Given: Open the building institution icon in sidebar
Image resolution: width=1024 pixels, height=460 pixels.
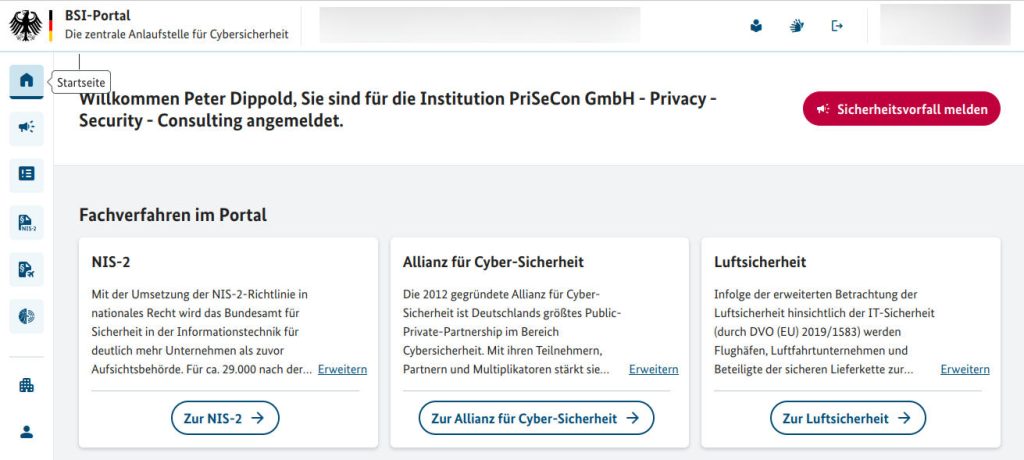Looking at the screenshot, I should click(x=26, y=385).
